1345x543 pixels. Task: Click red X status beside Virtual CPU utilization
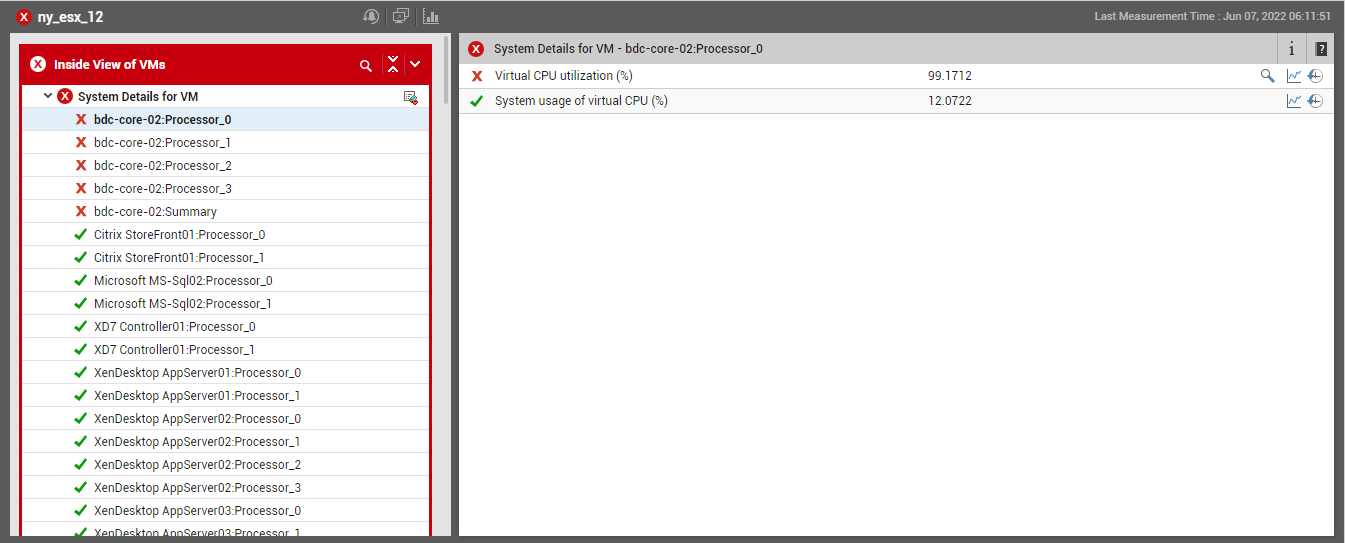tap(477, 76)
